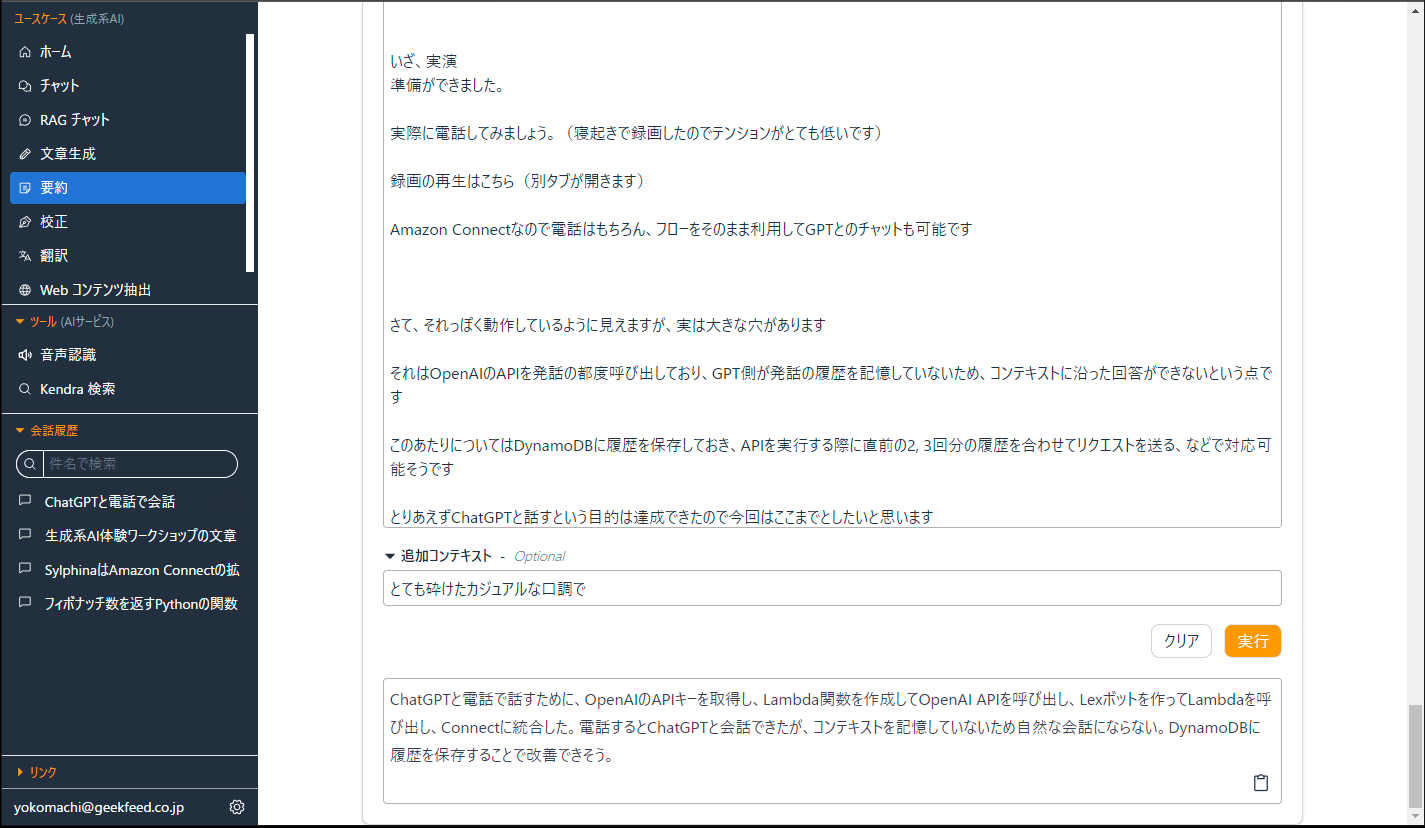The width and height of the screenshot is (1425, 828).
Task: Click the magnifier icon beside Kendra 検索
Action: click(25, 389)
